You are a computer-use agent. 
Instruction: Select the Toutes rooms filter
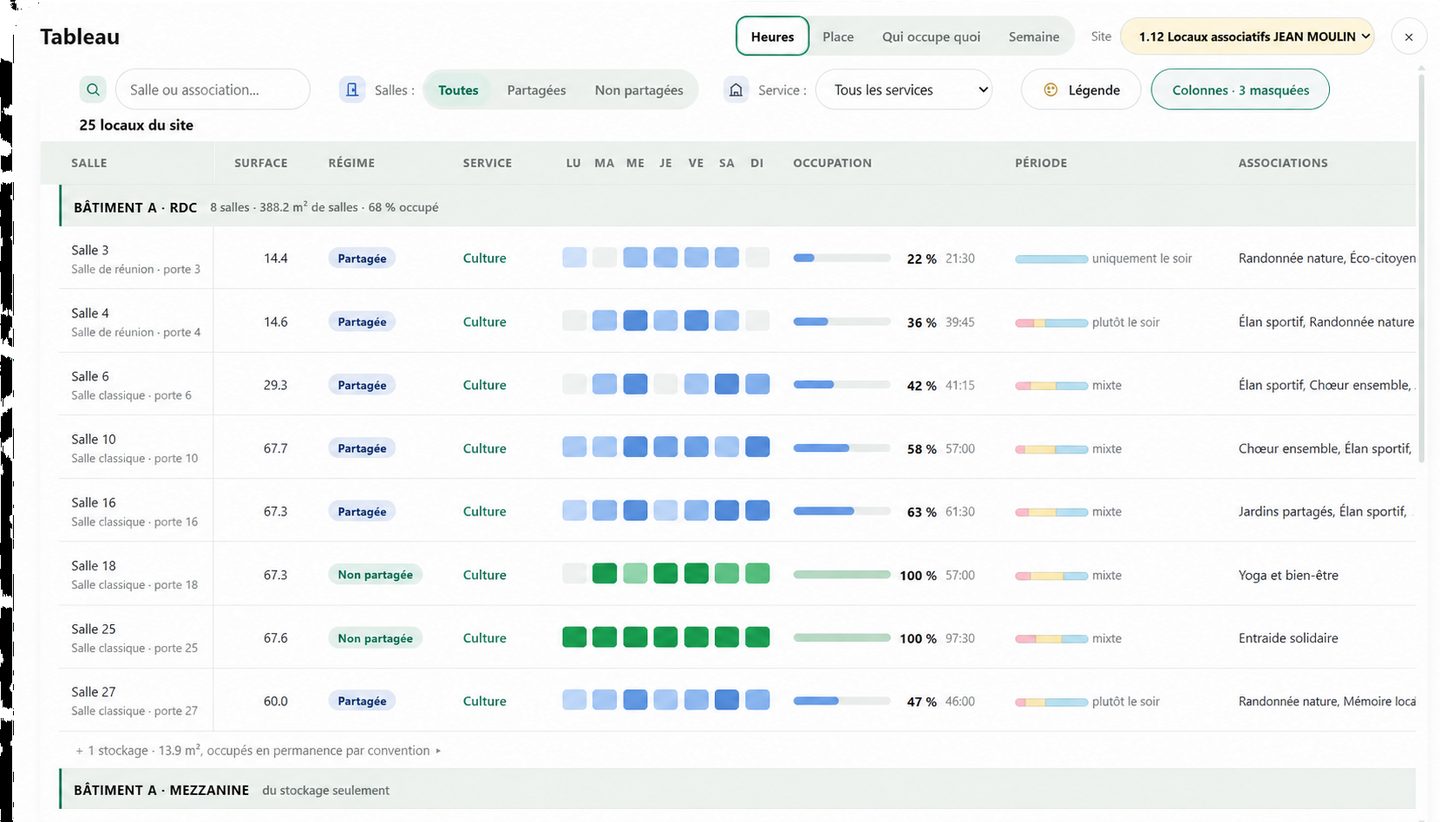click(x=458, y=90)
